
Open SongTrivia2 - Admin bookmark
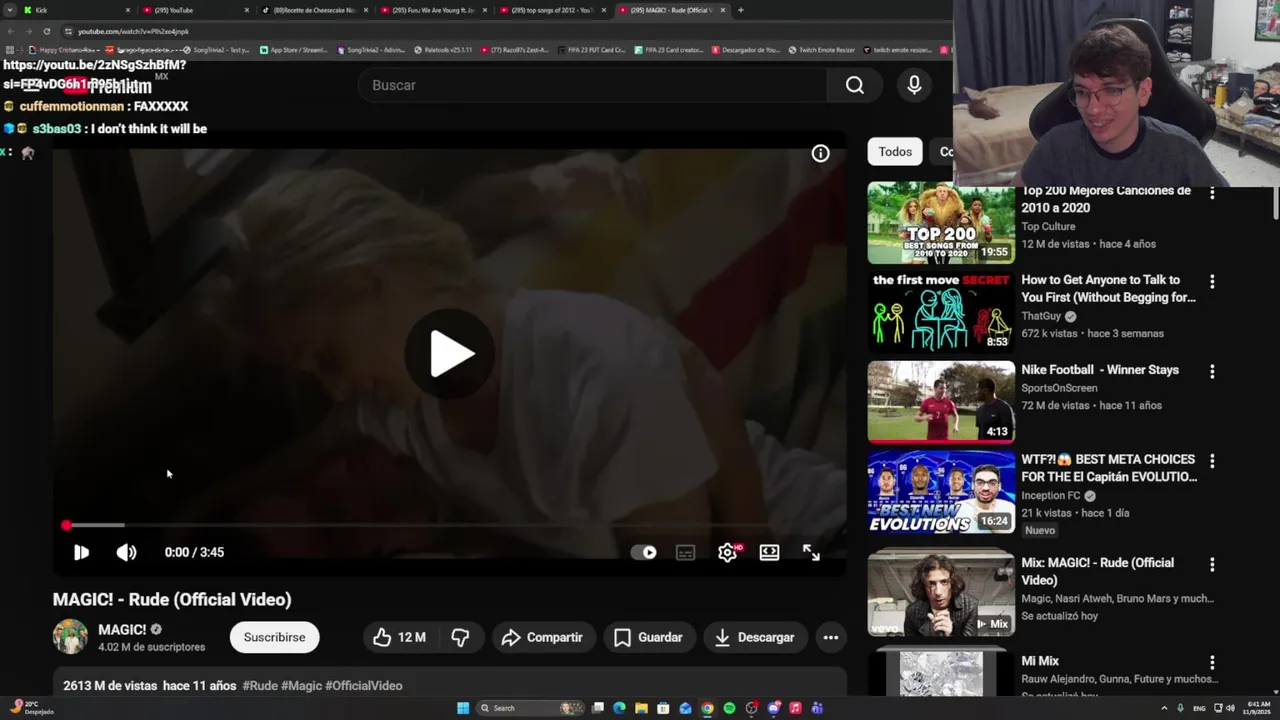[x=371, y=49]
